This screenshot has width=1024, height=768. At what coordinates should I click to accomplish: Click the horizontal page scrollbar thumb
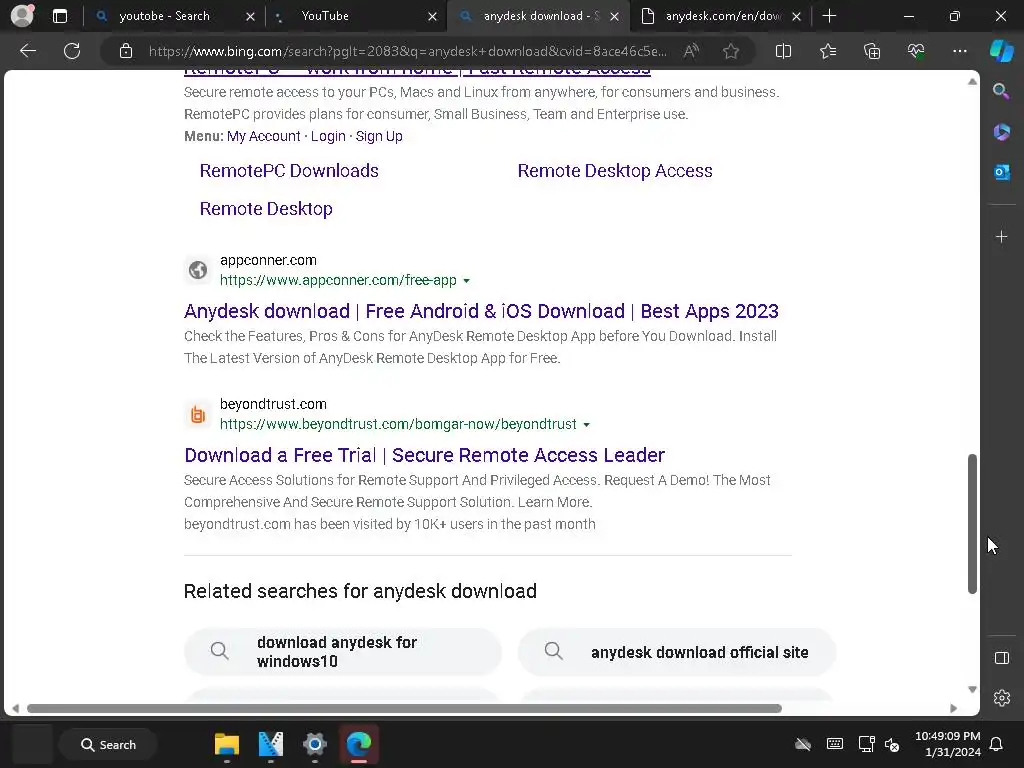[404, 709]
